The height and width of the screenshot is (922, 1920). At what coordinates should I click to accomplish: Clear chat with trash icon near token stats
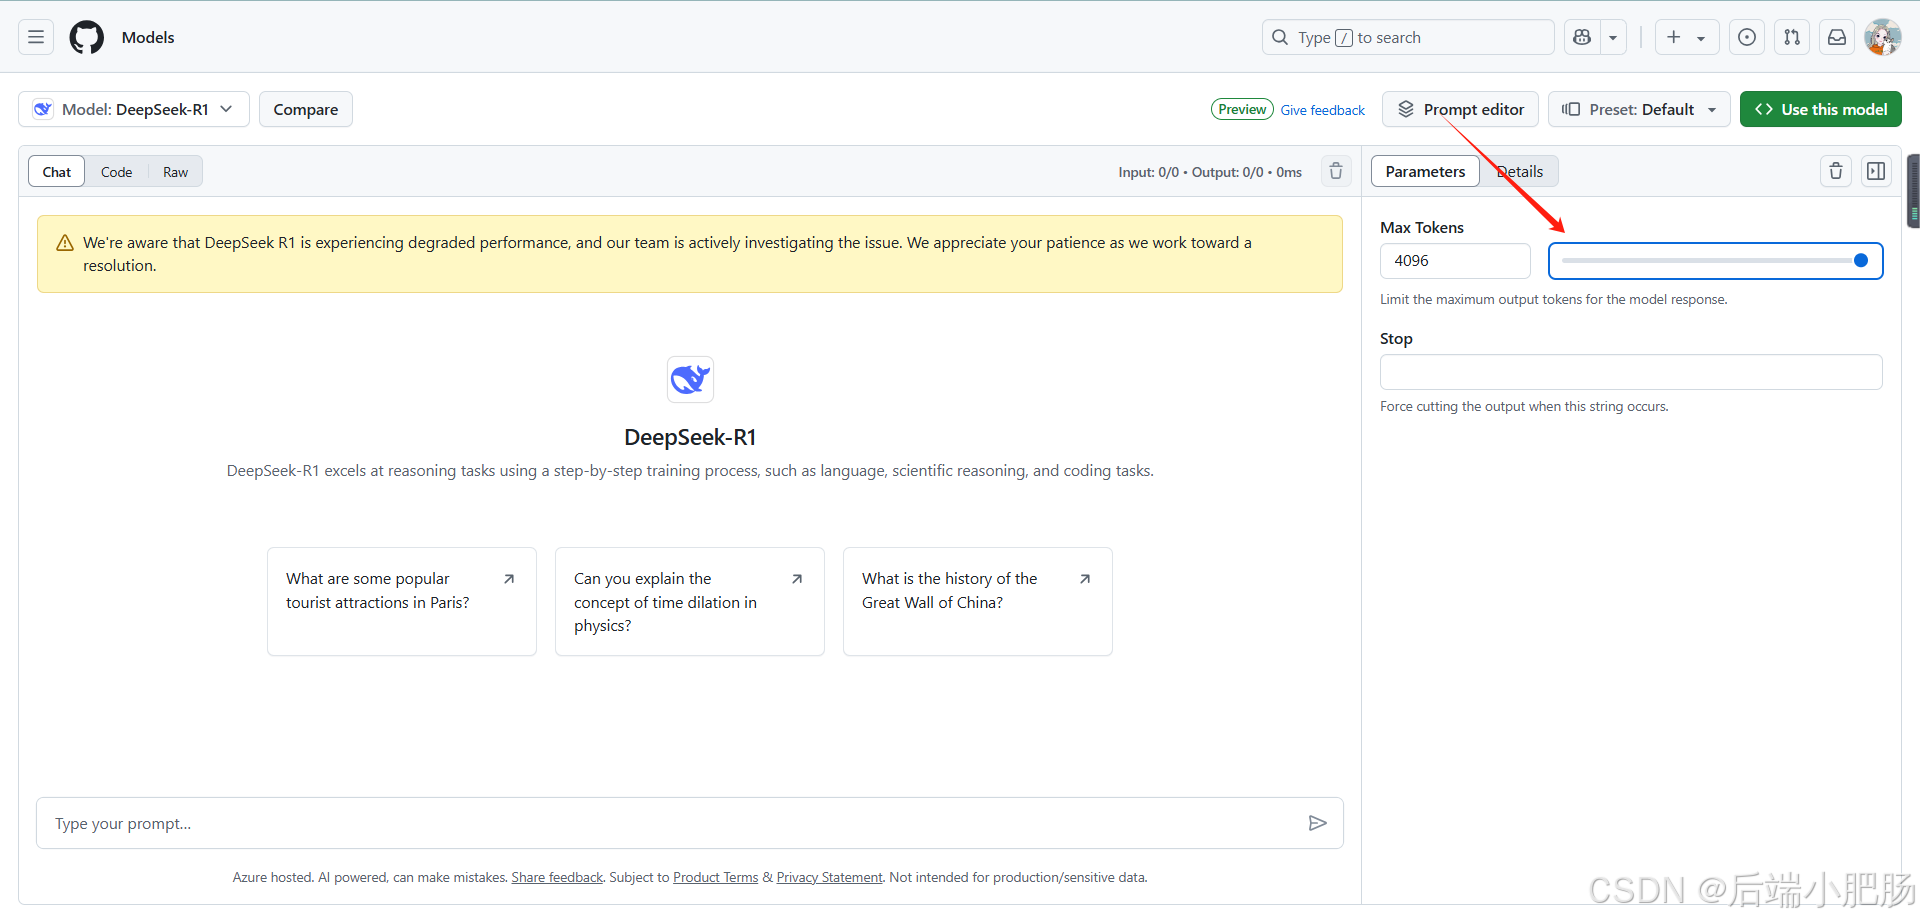[x=1336, y=172]
